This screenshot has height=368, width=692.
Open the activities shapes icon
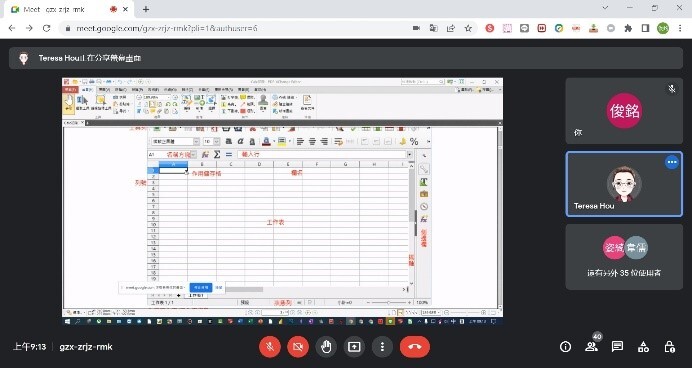643,347
